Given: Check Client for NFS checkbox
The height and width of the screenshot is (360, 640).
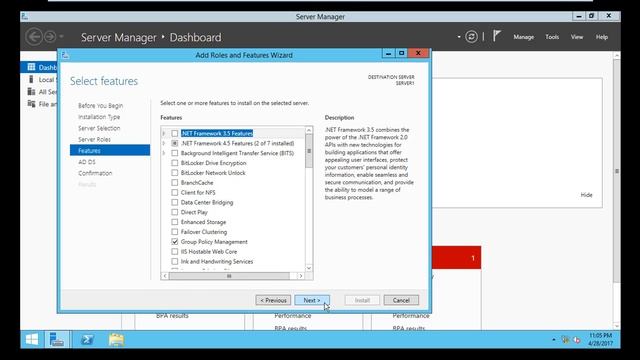Looking at the screenshot, I should point(175,192).
